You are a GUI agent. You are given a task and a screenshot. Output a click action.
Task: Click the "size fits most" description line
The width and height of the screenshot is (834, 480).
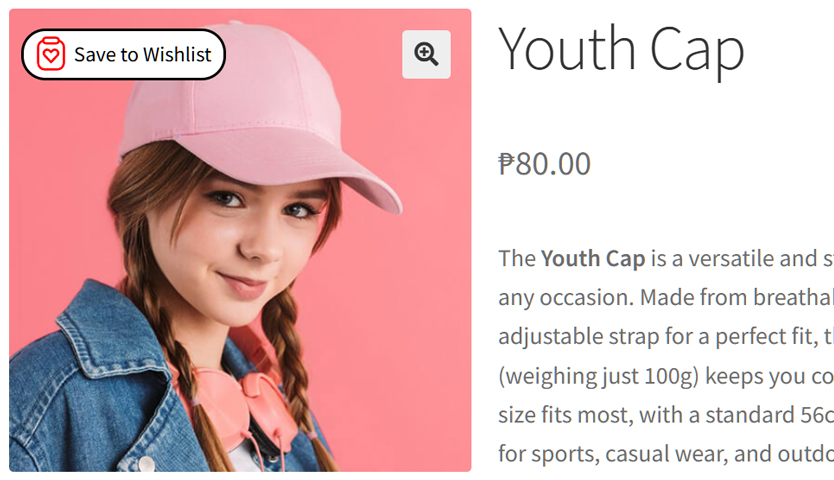pos(665,414)
